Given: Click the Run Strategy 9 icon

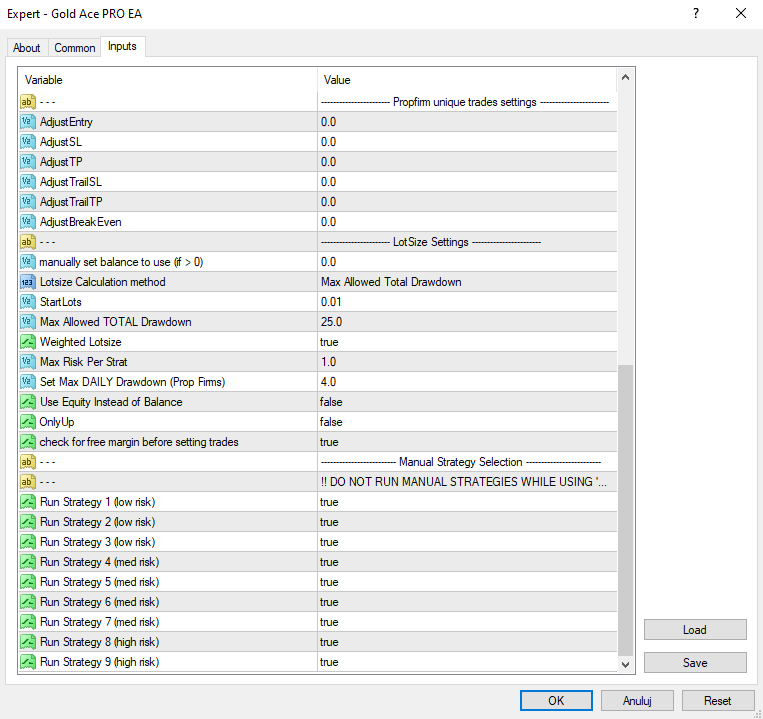Looking at the screenshot, I should pyautogui.click(x=28, y=662).
